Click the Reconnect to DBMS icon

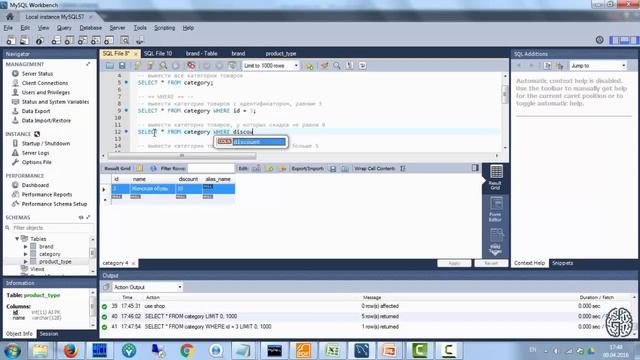coord(140,40)
